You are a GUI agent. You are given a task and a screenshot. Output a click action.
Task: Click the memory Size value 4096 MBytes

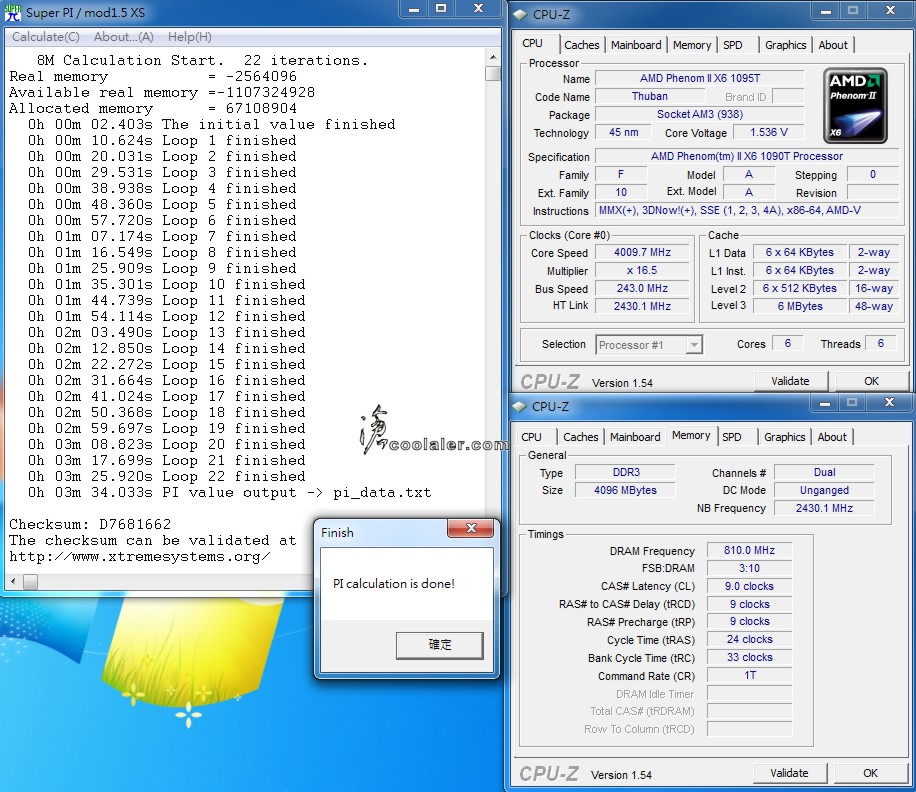[626, 490]
